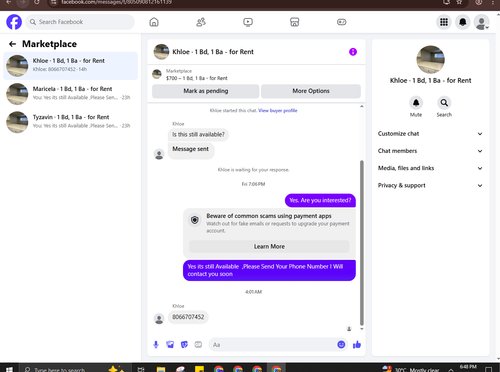Open File Explorer from the taskbar
This screenshot has width=500, height=372.
(161, 369)
